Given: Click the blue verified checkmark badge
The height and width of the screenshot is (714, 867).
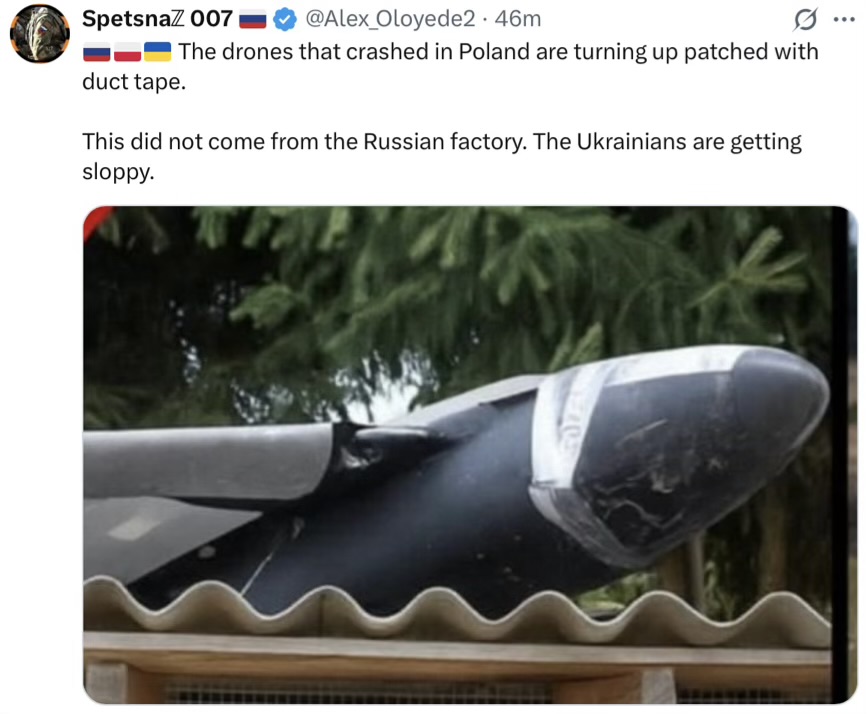Looking at the screenshot, I should [285, 20].
